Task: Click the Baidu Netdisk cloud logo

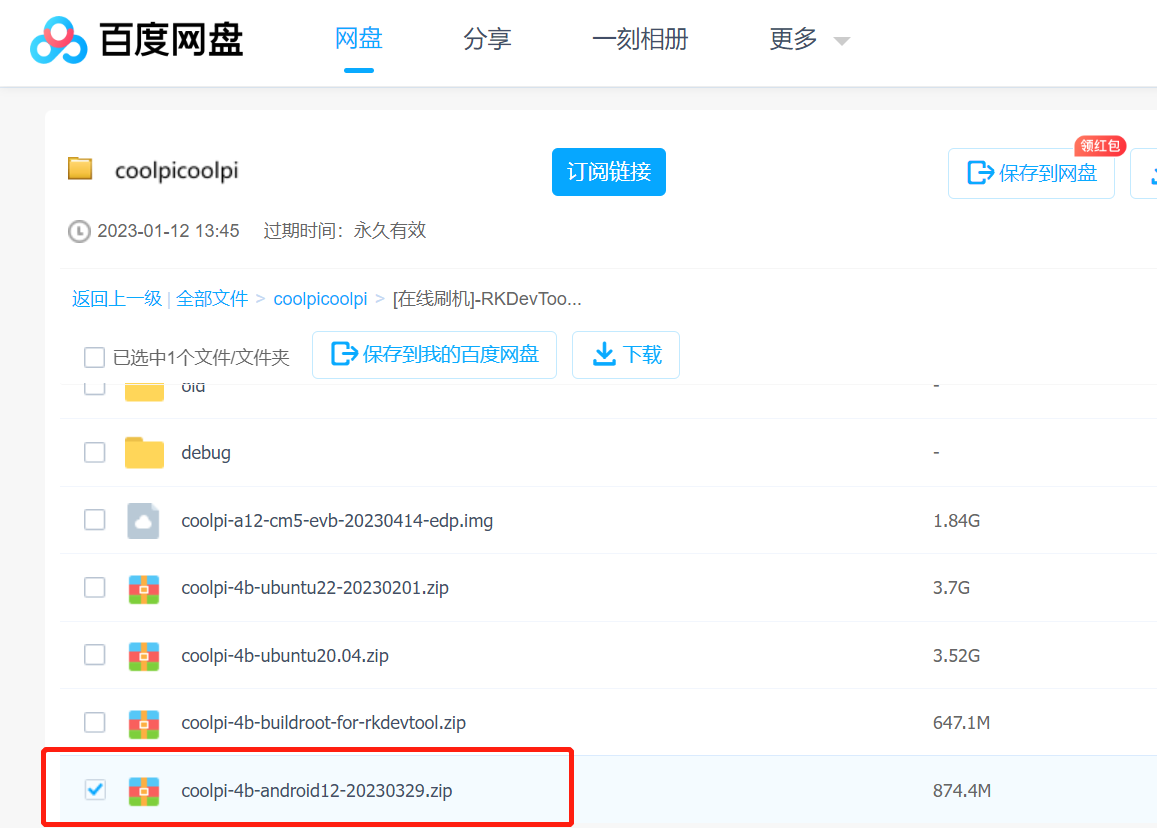Action: click(58, 41)
